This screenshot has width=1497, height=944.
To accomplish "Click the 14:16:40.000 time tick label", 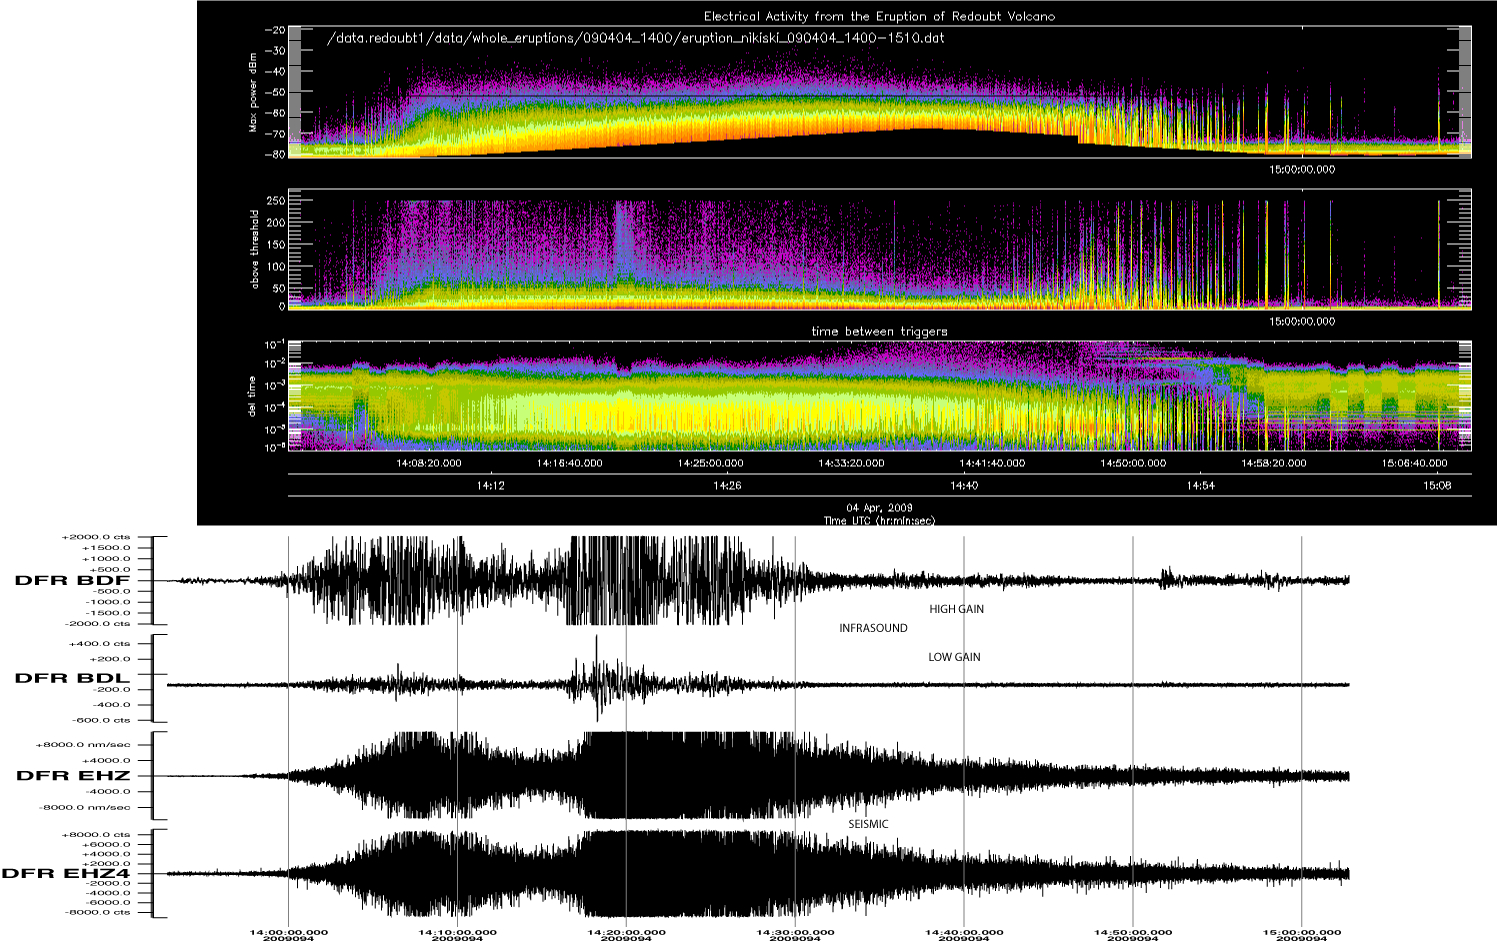I will point(570,463).
